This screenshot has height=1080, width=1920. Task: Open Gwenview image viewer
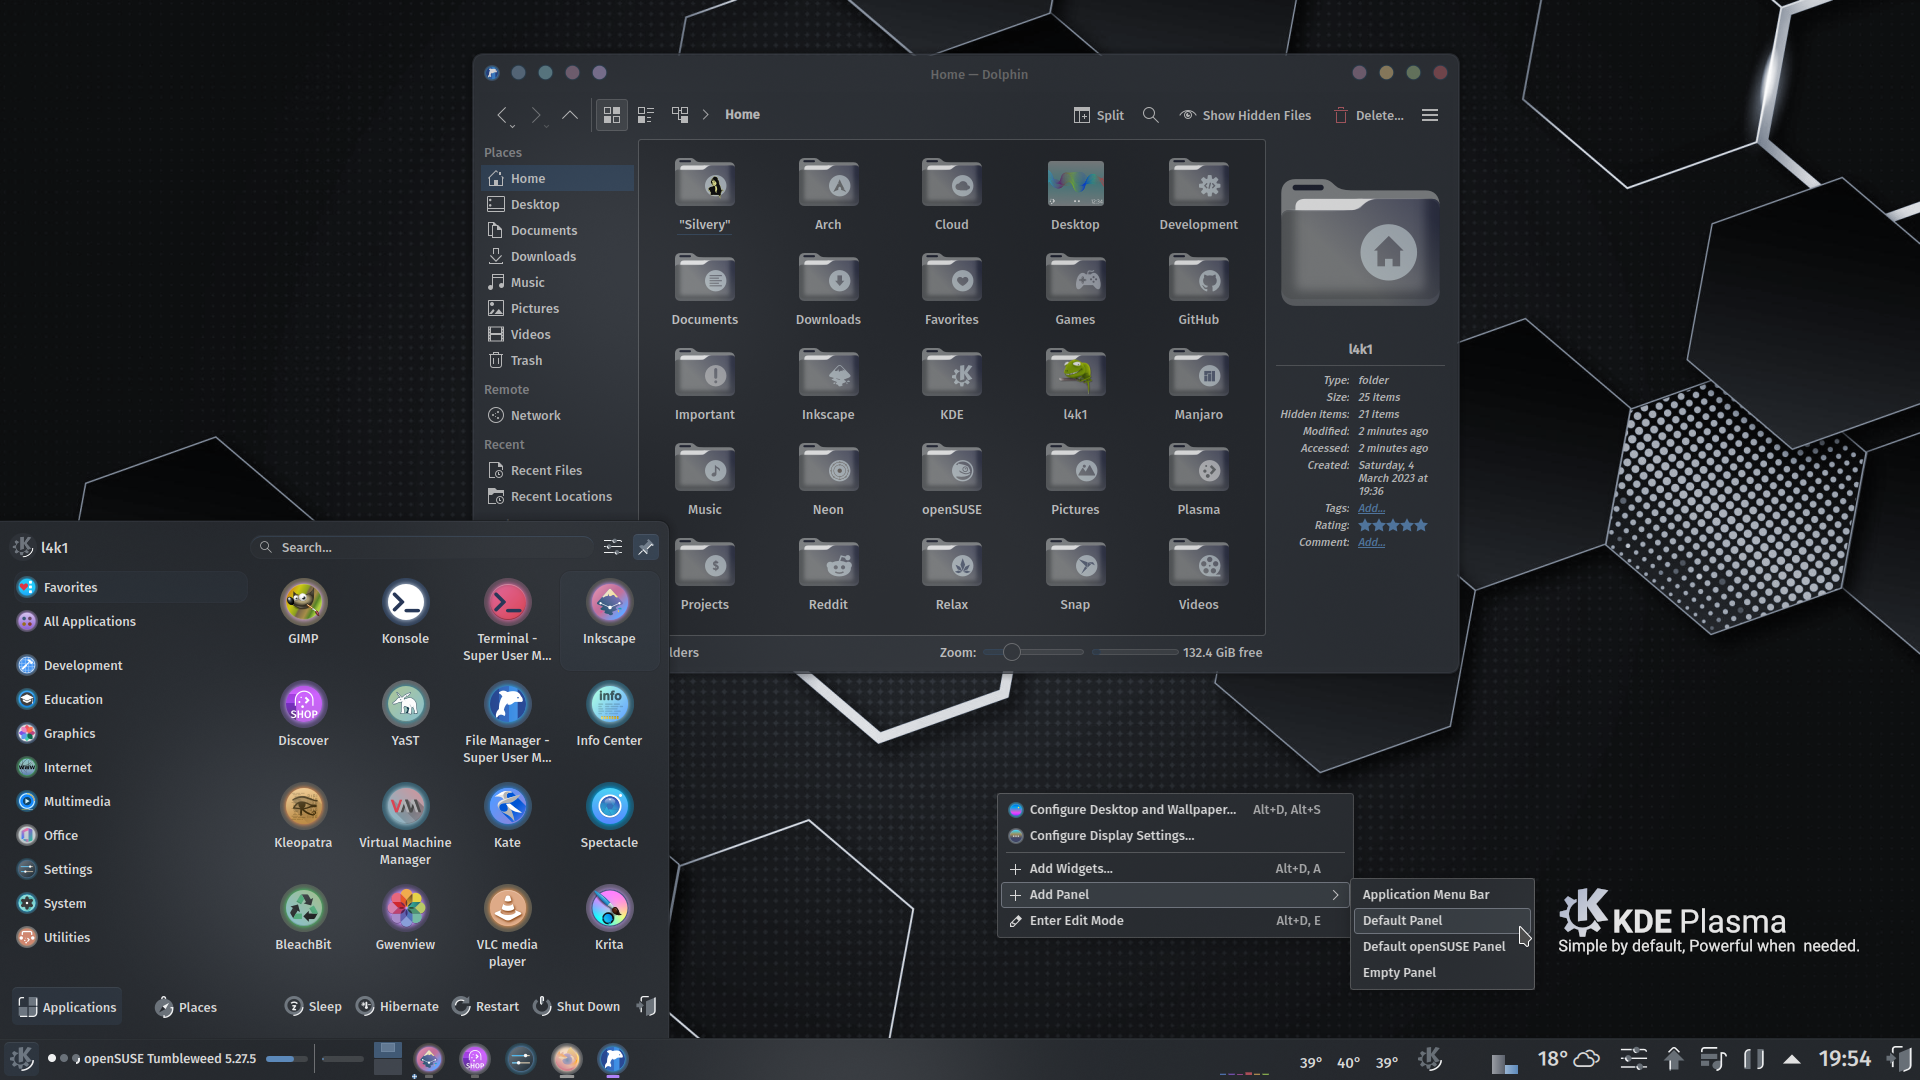405,909
